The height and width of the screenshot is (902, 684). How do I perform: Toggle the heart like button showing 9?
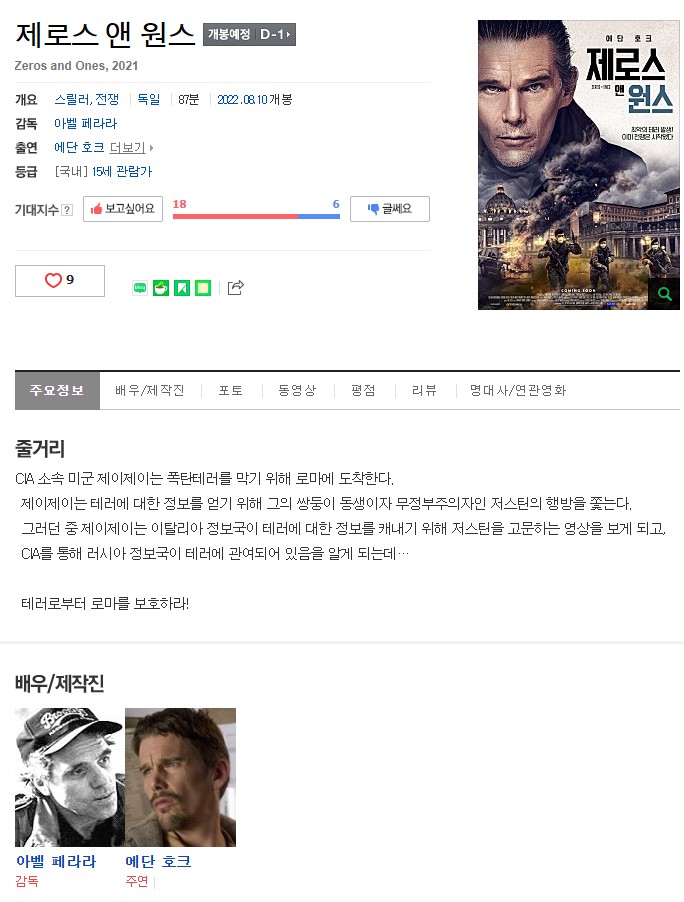60,281
